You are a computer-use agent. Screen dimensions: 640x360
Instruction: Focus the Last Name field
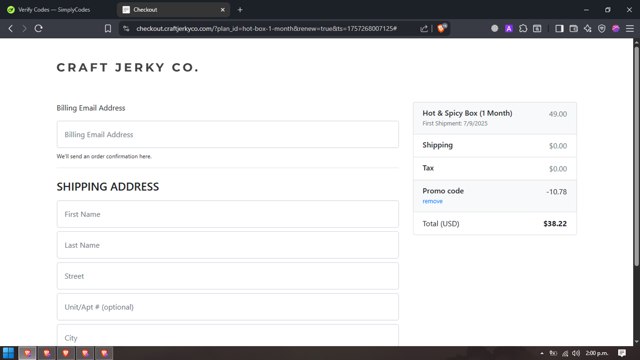click(228, 245)
